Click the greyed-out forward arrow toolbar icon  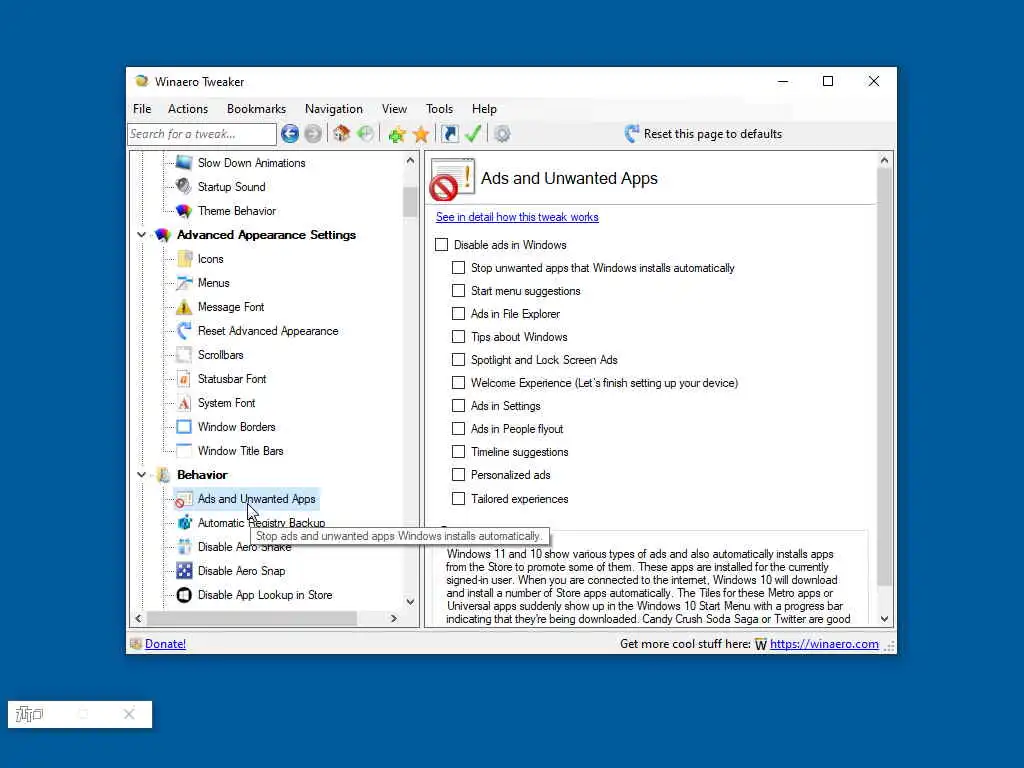313,134
